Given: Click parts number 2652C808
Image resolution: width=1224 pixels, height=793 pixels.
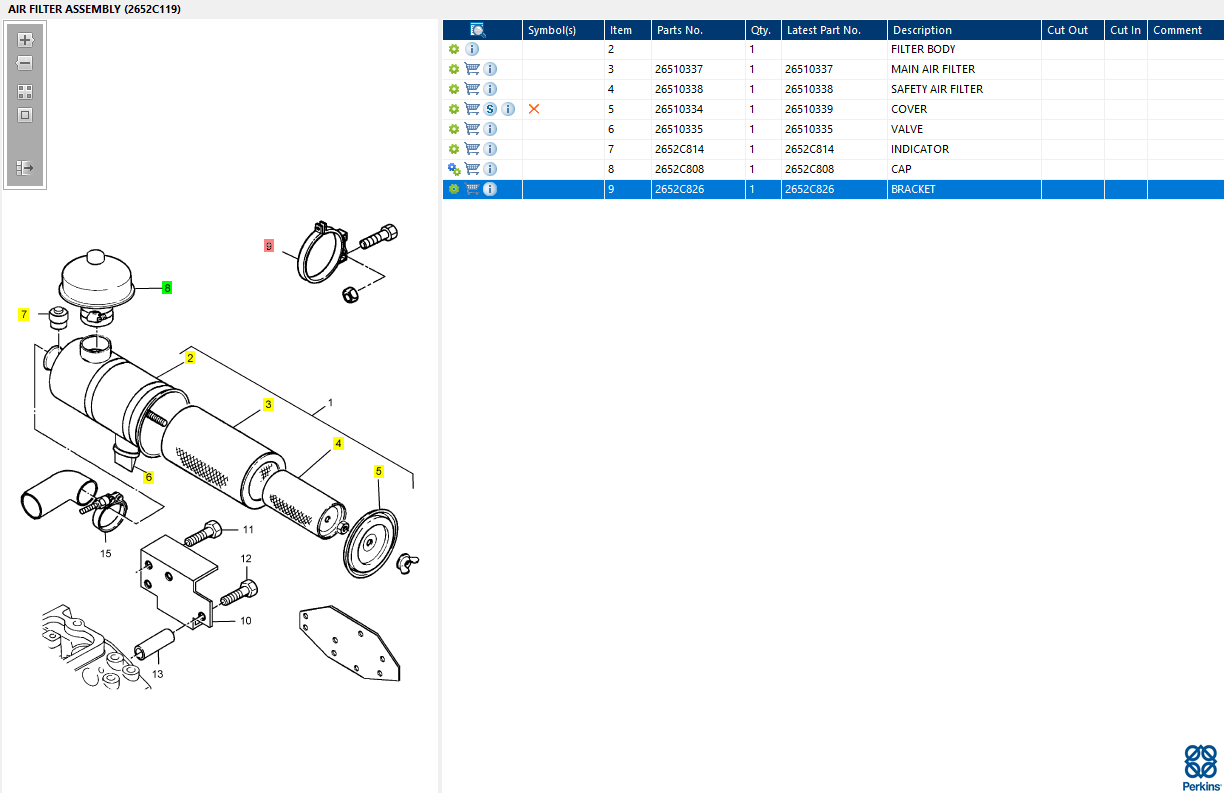Looking at the screenshot, I should tap(680, 169).
